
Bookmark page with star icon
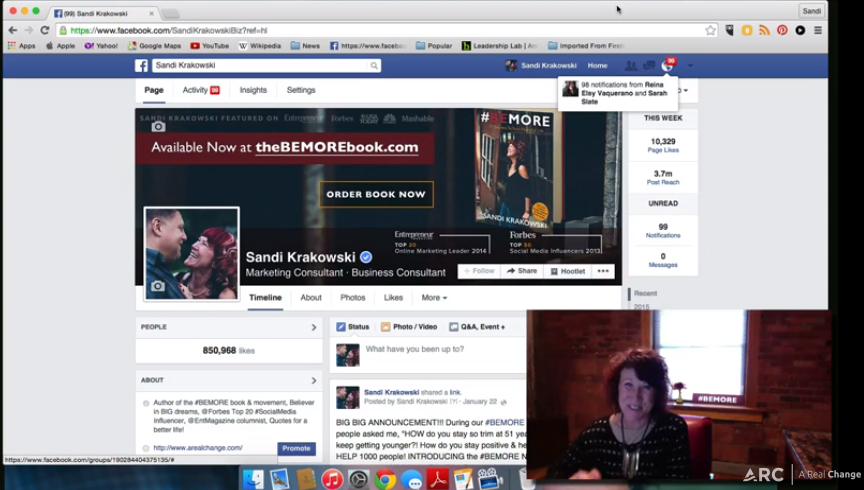(710, 30)
